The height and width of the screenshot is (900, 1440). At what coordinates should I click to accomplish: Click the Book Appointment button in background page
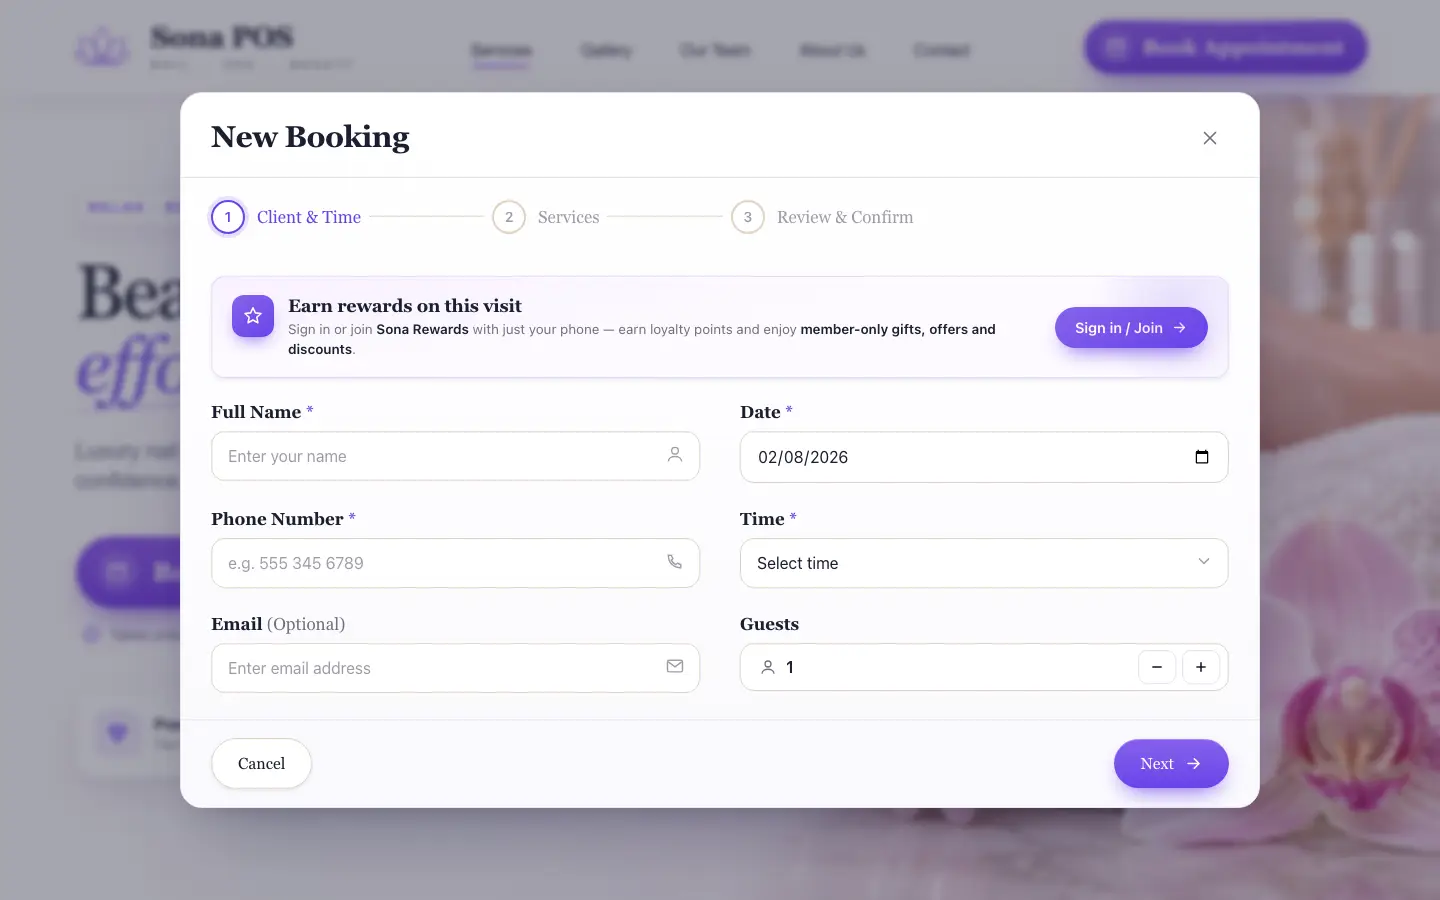[x=1226, y=47]
